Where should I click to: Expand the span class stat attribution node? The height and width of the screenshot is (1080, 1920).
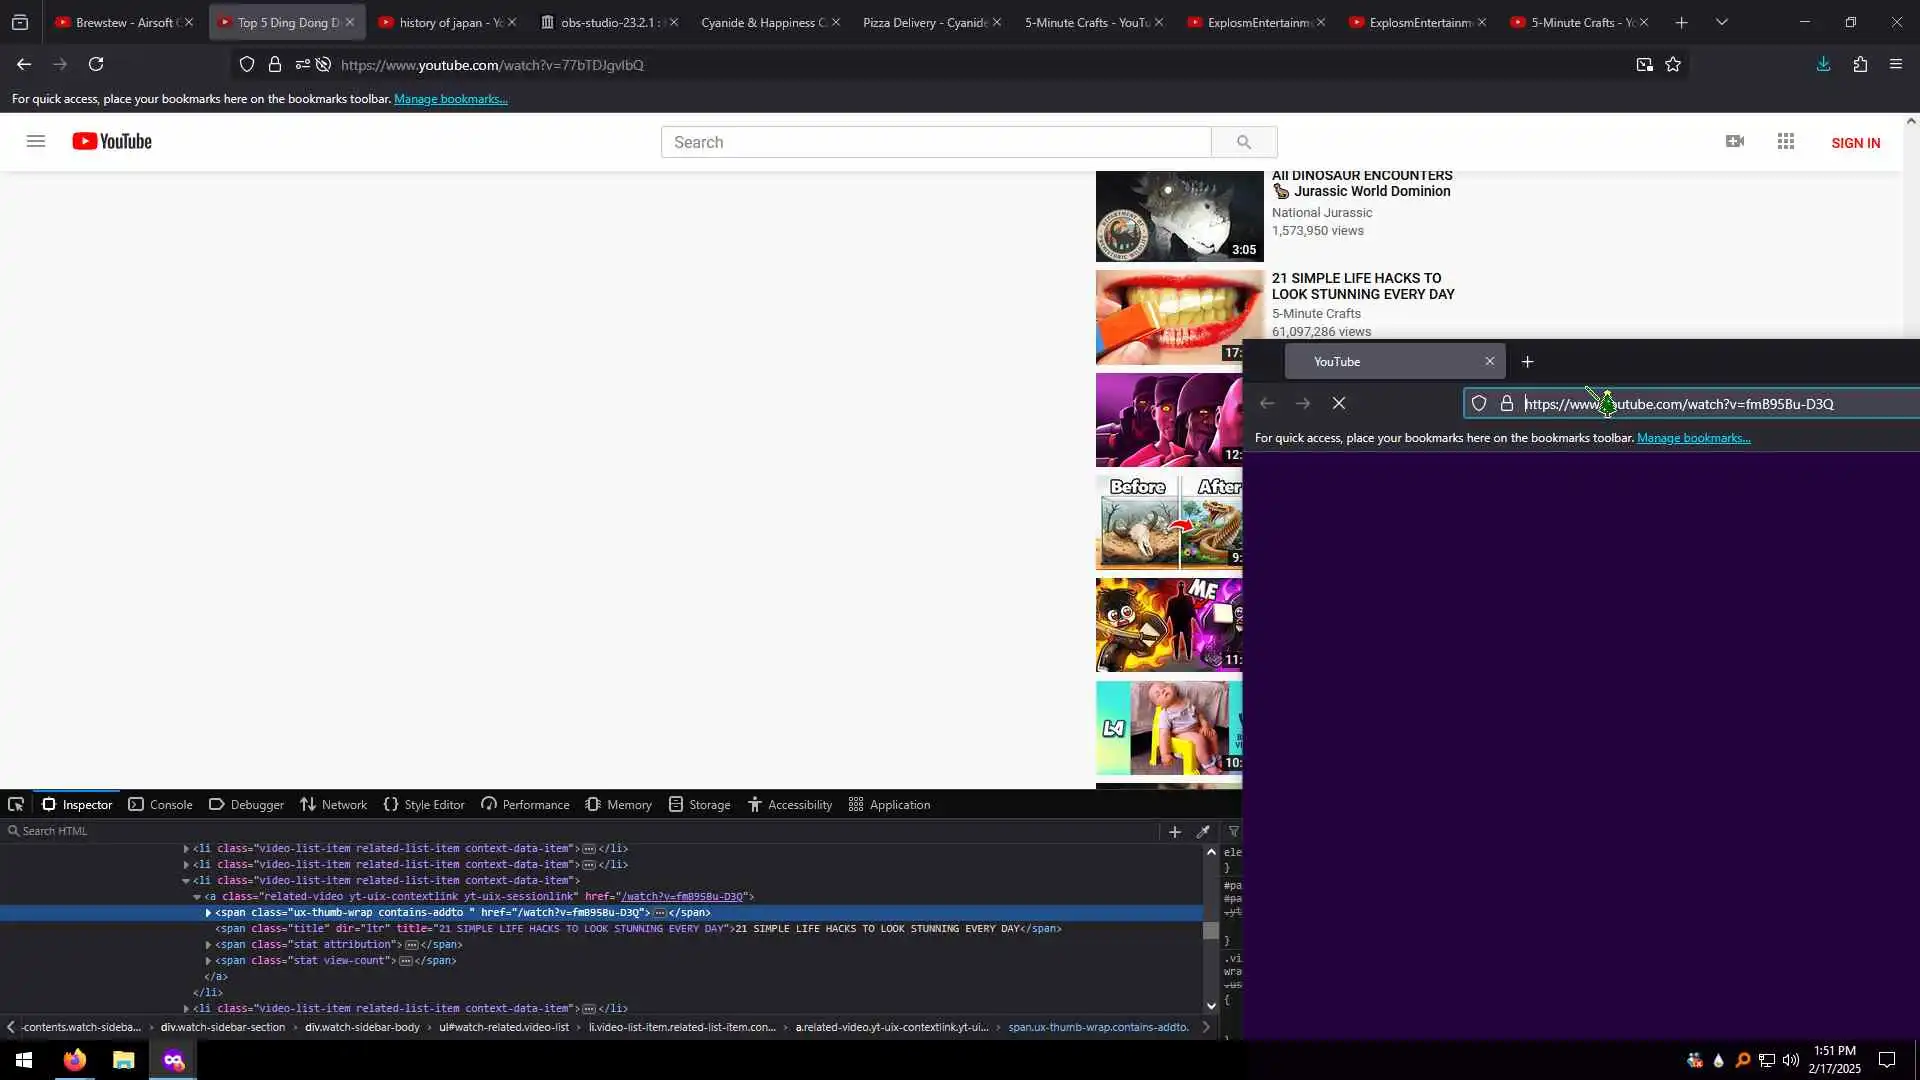208,945
